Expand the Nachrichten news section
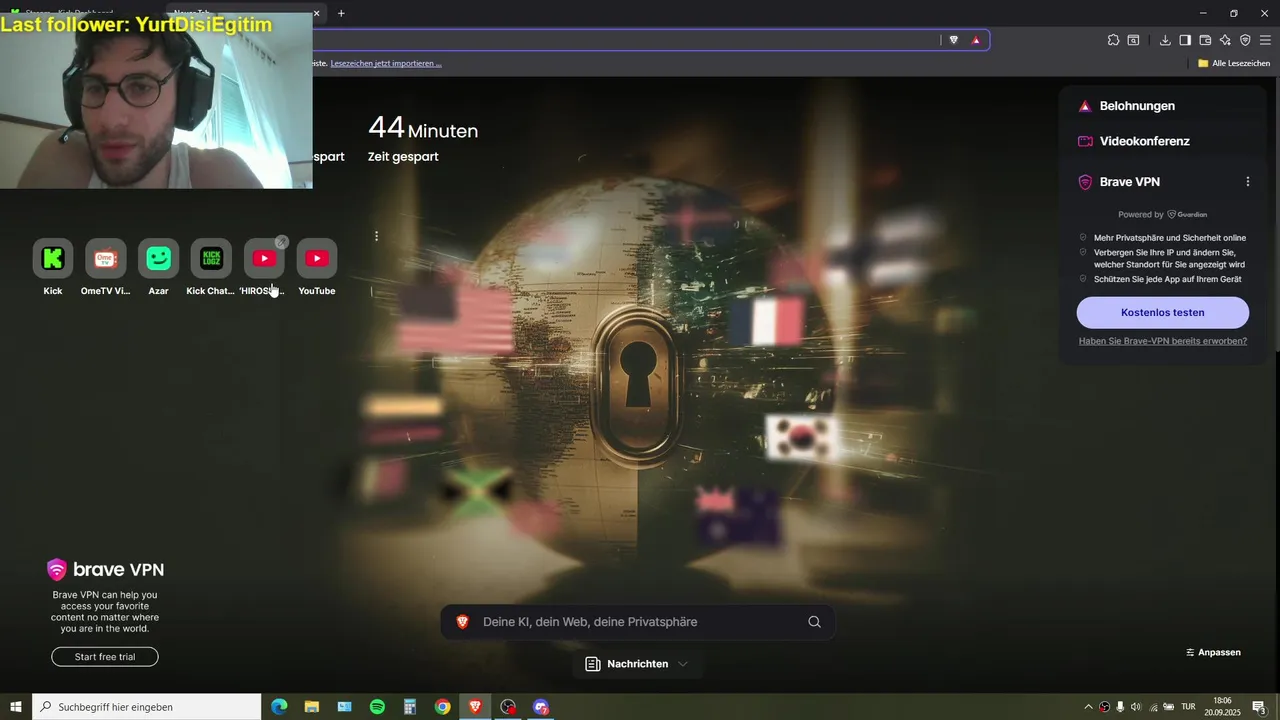The width and height of the screenshot is (1280, 720). (637, 664)
